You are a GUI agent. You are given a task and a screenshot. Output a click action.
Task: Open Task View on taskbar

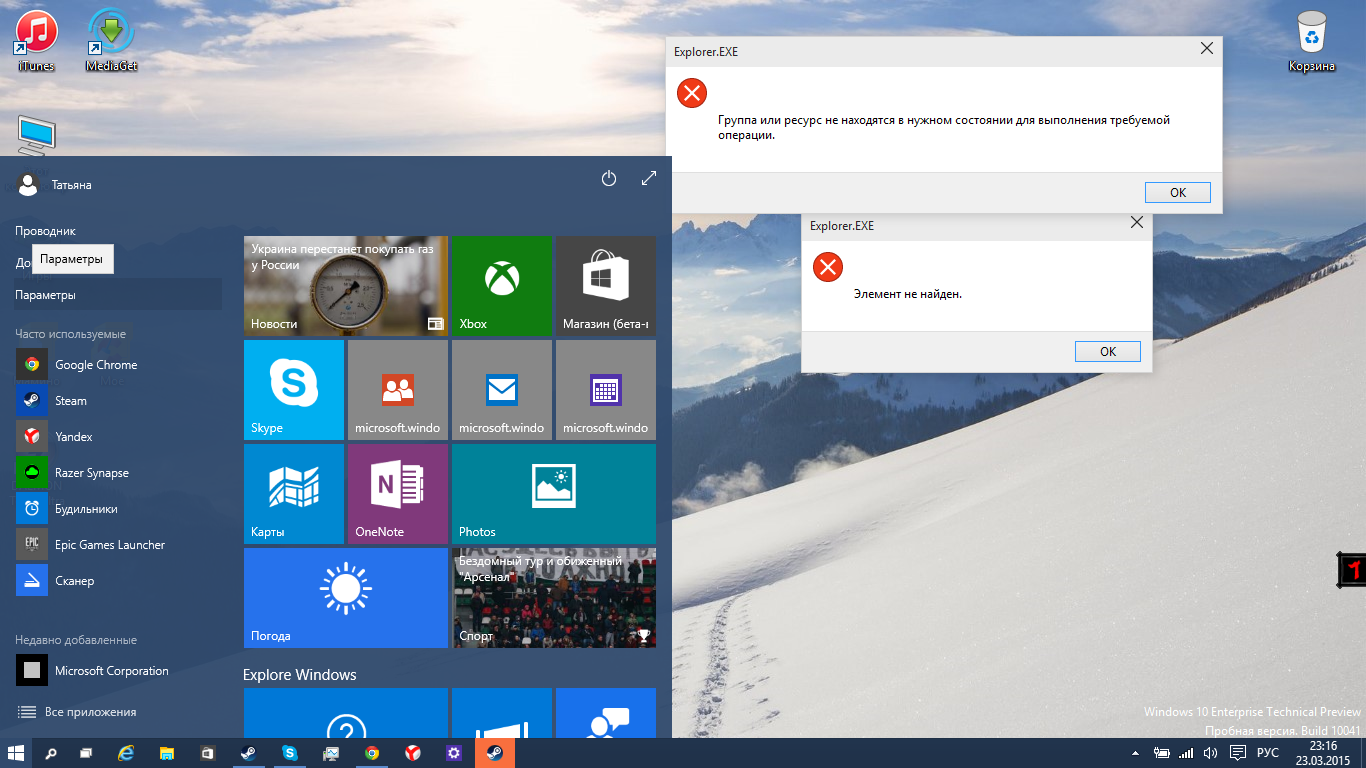(x=87, y=753)
